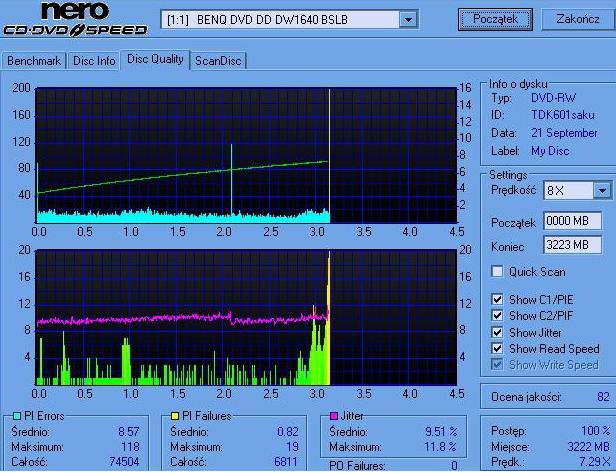
Task: Click the Początek 0000 MB input field
Action: 572,221
